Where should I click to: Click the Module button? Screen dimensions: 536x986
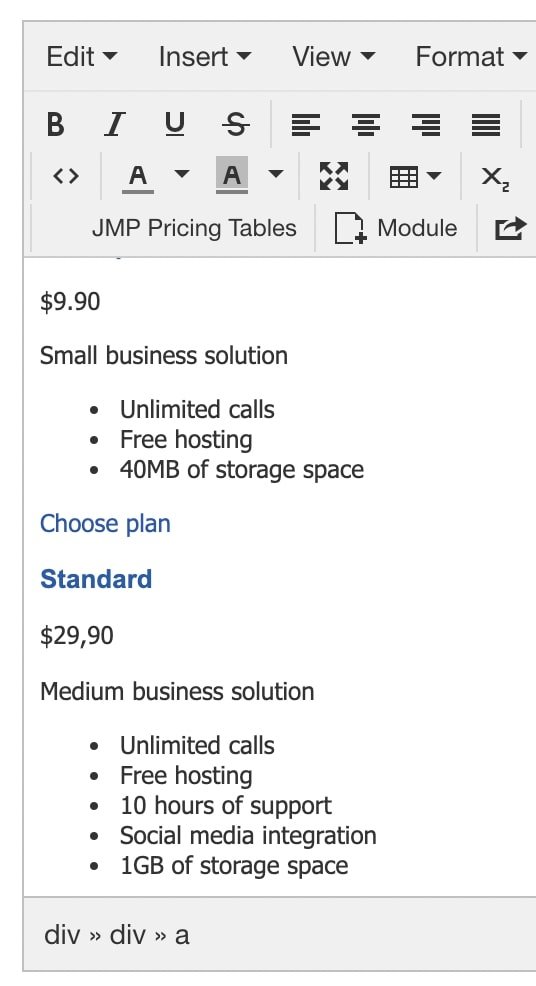click(396, 228)
